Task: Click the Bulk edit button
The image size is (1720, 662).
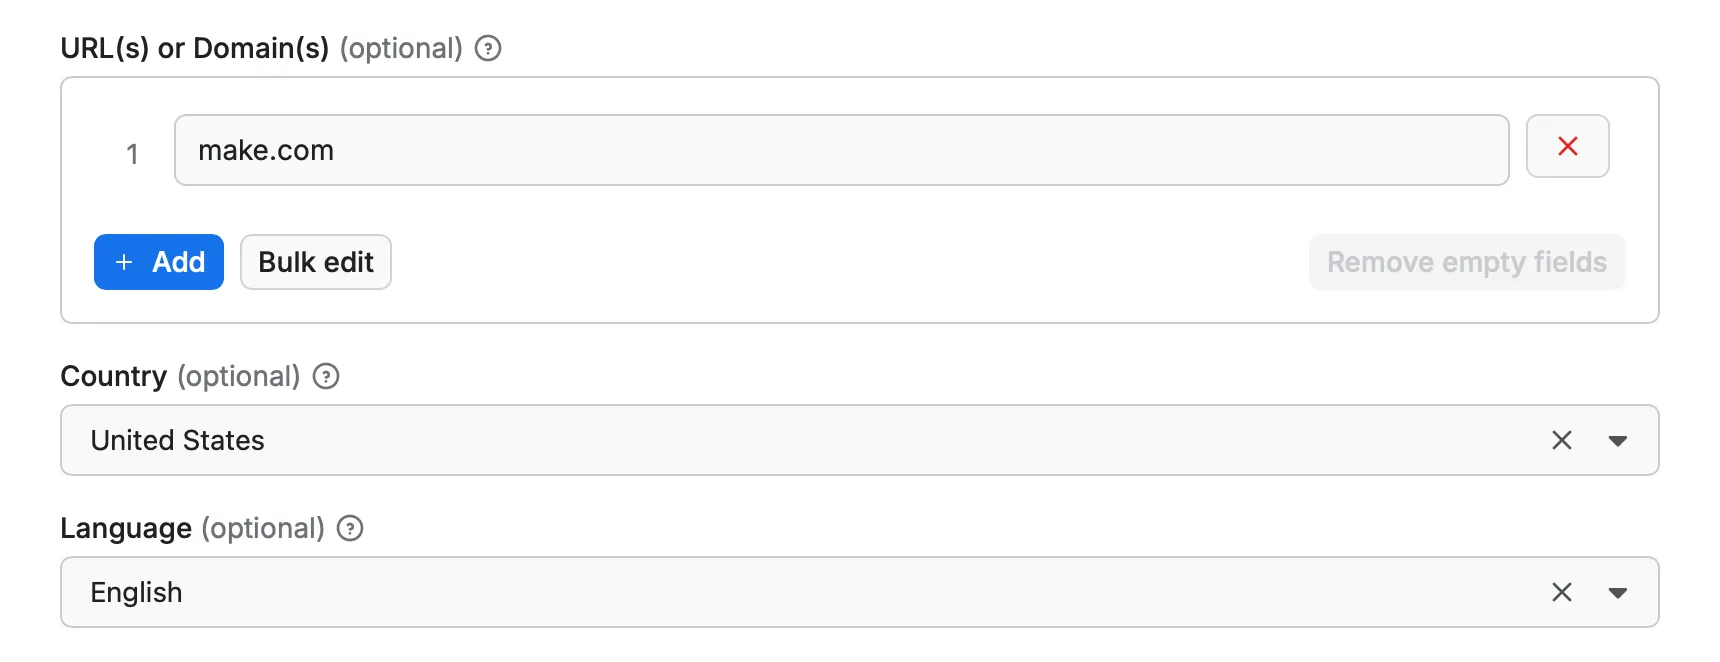Action: (316, 262)
